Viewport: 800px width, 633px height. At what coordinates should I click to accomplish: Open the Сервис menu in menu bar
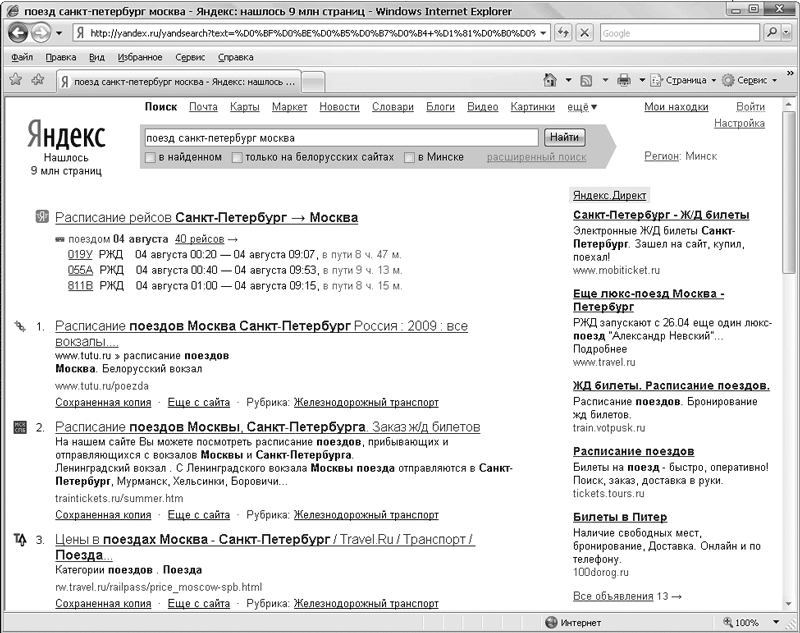(189, 57)
